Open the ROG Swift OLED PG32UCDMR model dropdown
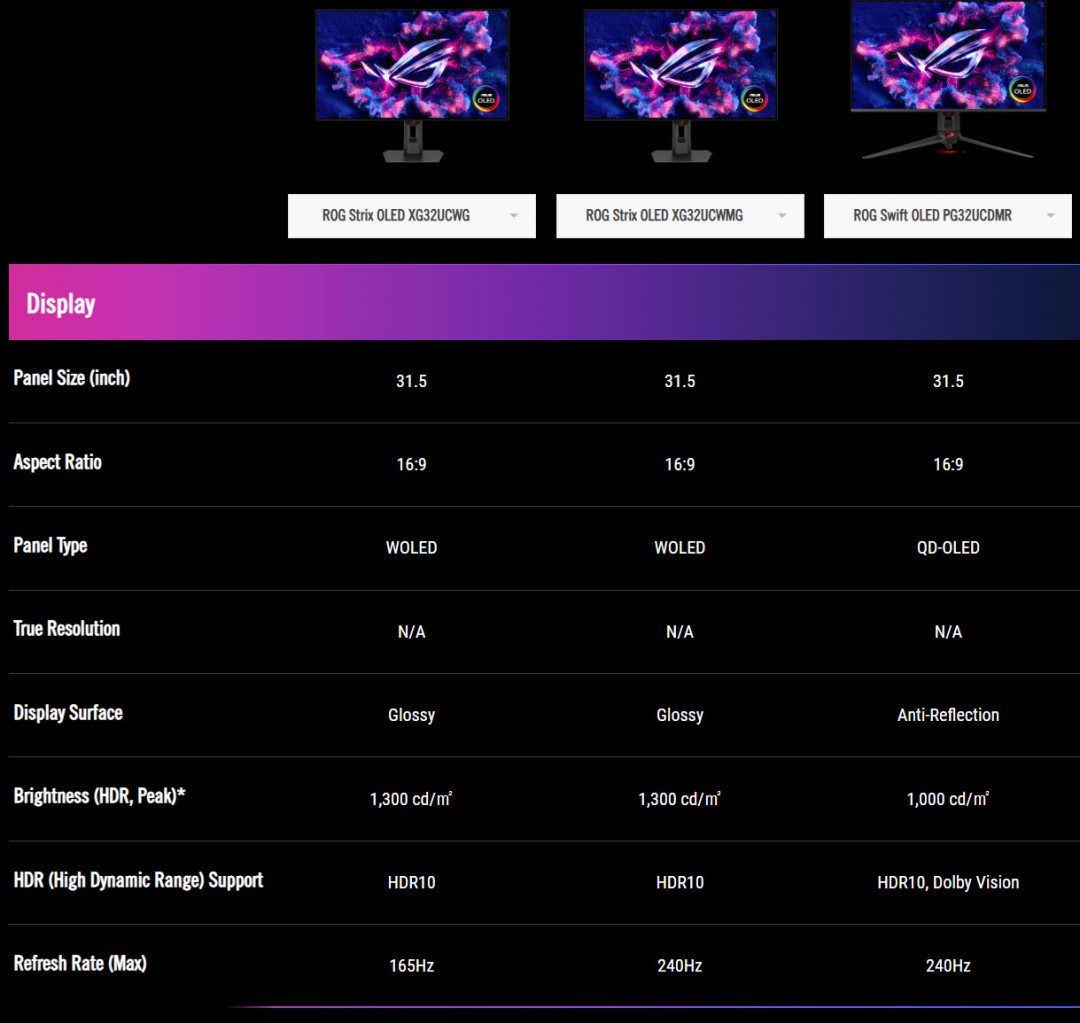The image size is (1080, 1023). coord(948,216)
